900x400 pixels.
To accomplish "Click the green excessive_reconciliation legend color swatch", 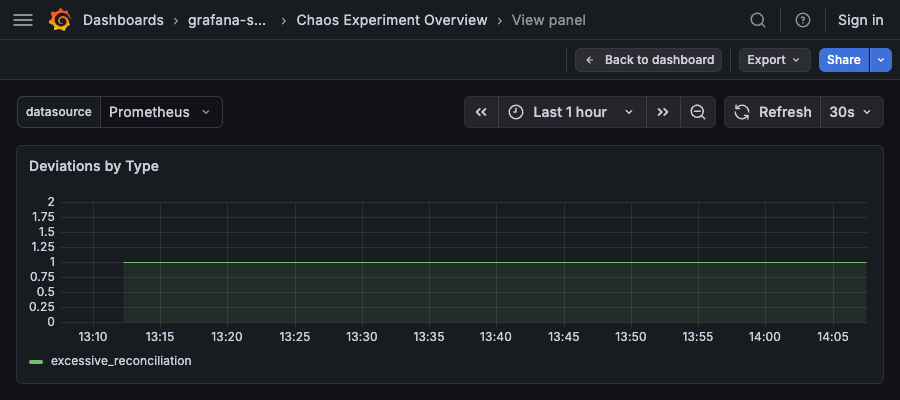I will [36, 361].
